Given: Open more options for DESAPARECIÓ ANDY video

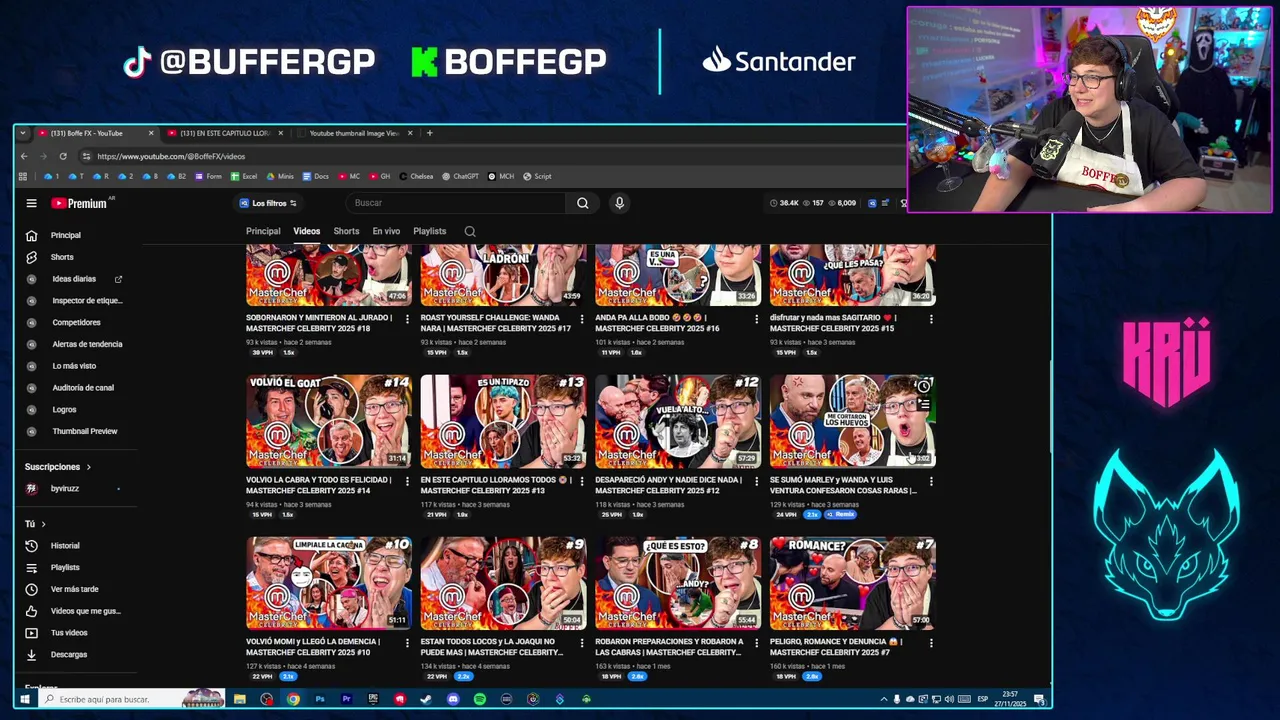Looking at the screenshot, I should (756, 481).
